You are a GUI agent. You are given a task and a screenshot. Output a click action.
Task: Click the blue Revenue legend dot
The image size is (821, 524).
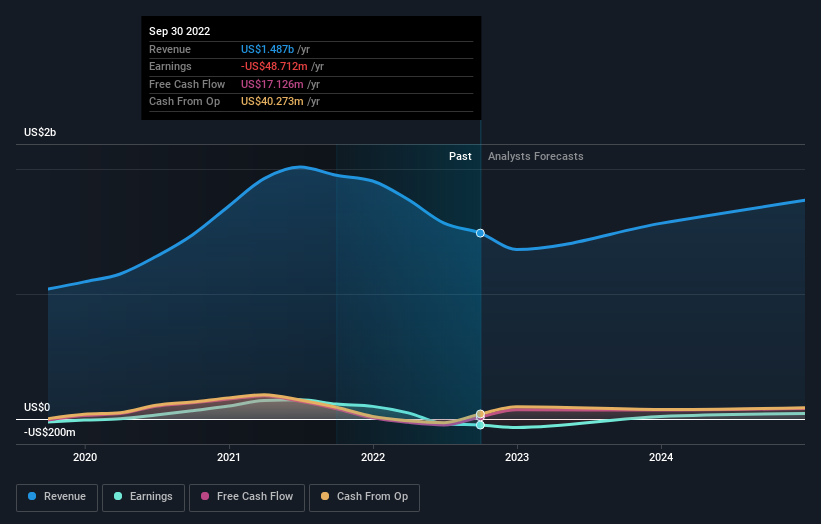tap(32, 496)
